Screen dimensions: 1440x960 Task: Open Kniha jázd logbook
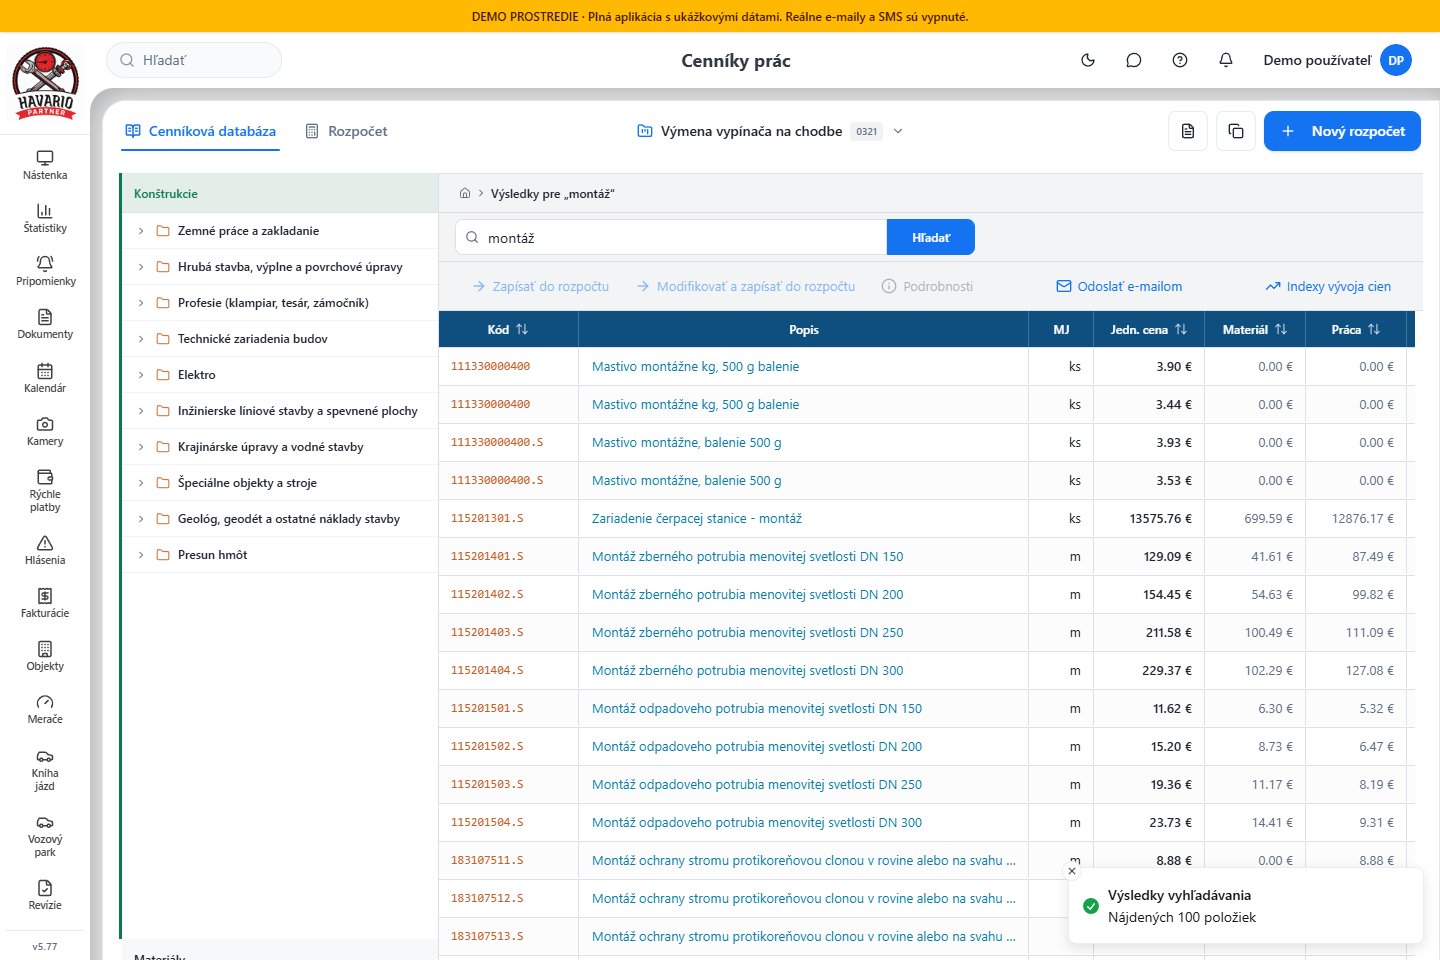pos(45,769)
